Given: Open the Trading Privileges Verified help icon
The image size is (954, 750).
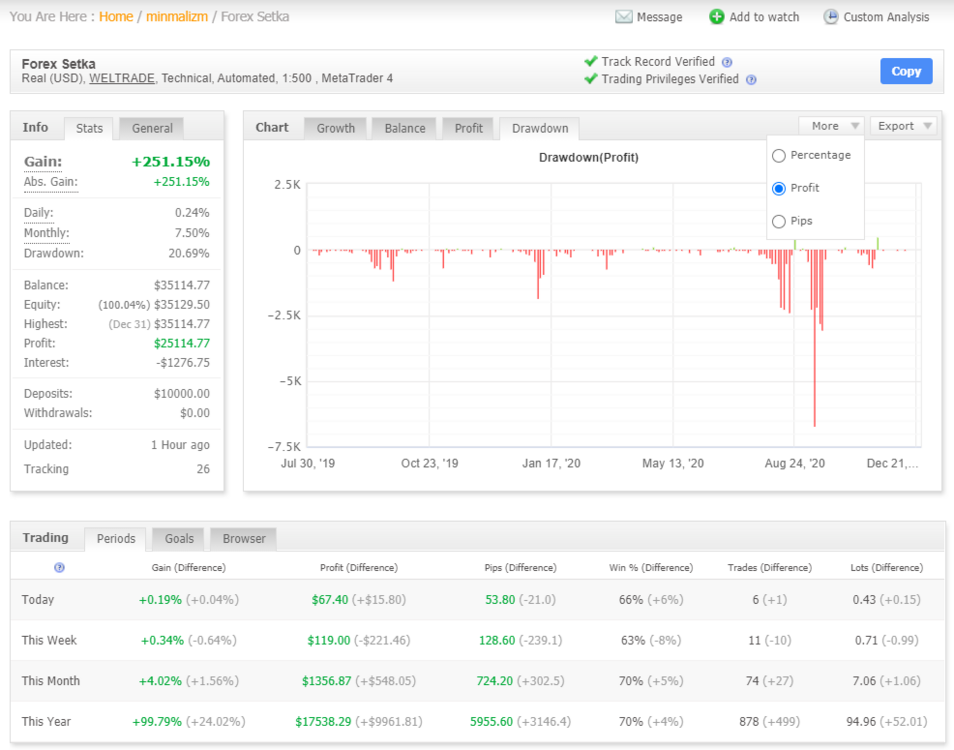Looking at the screenshot, I should pyautogui.click(x=751, y=80).
